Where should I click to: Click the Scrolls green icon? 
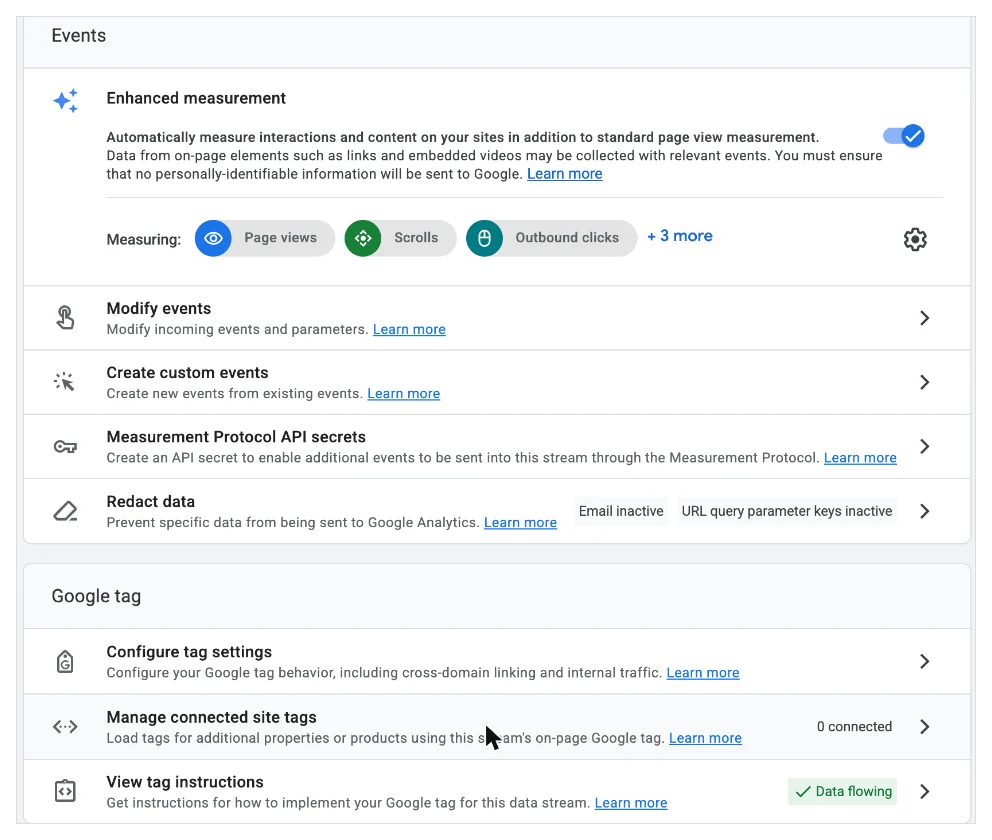click(363, 238)
